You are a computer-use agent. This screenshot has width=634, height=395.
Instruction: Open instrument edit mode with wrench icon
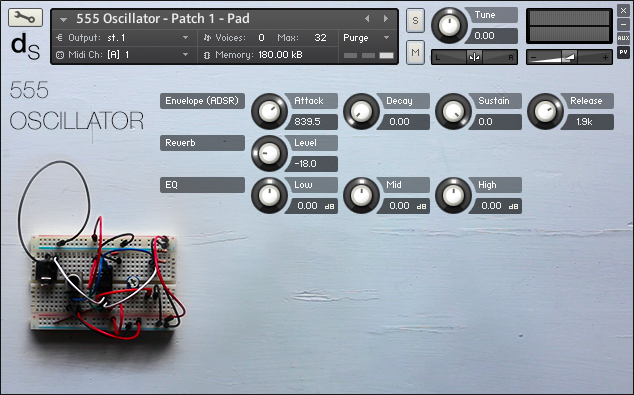[25, 17]
